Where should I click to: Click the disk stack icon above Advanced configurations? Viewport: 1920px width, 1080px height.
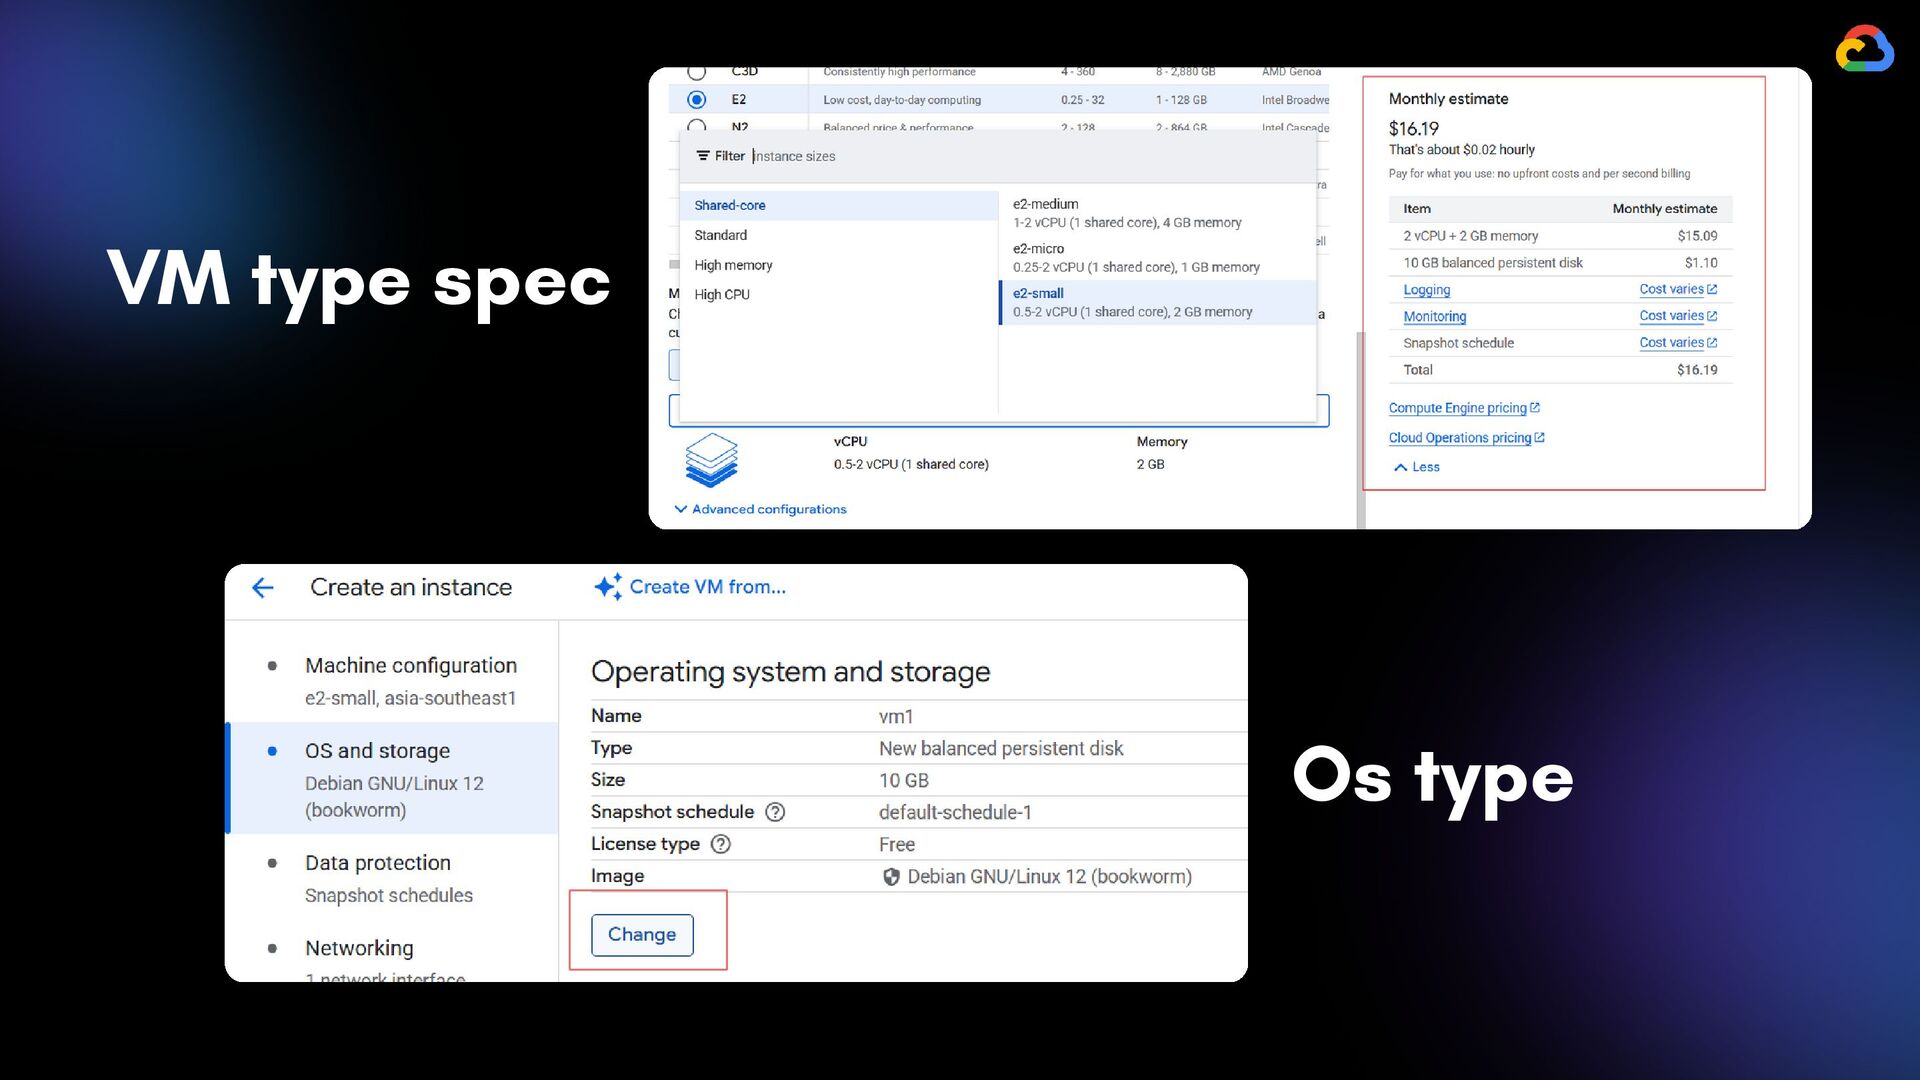coord(711,460)
